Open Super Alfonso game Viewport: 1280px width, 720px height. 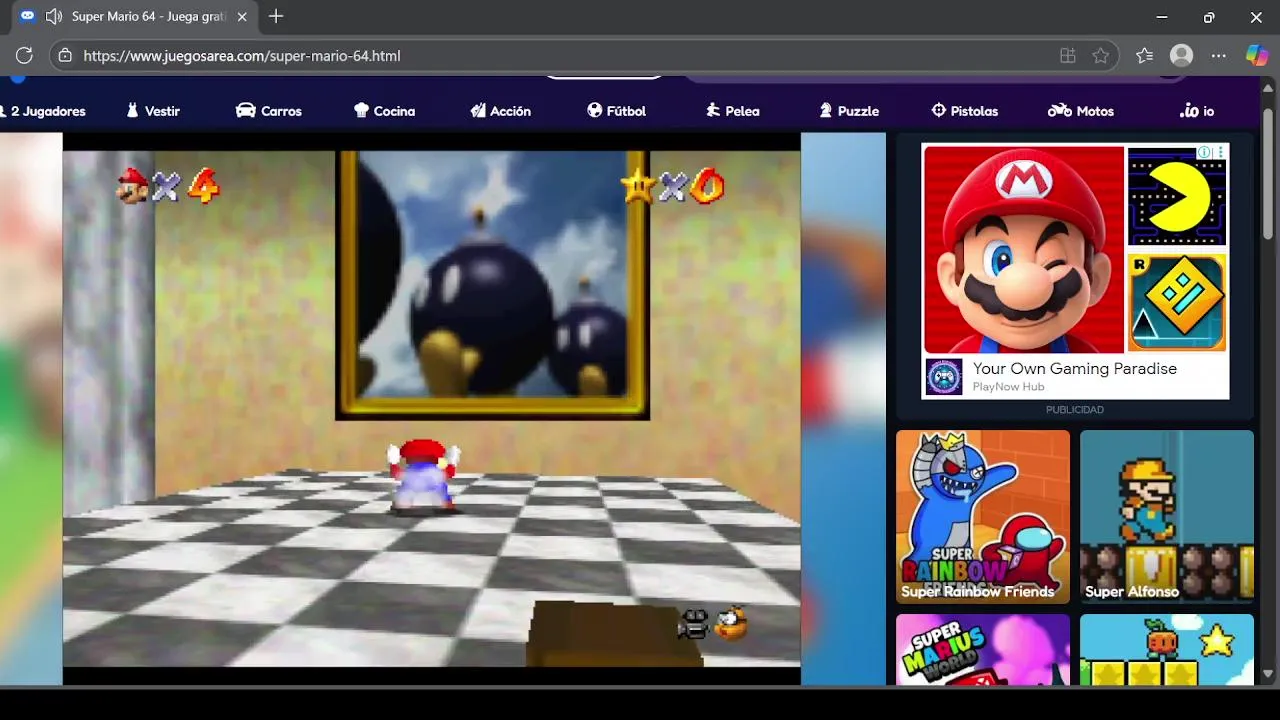[x=1167, y=517]
